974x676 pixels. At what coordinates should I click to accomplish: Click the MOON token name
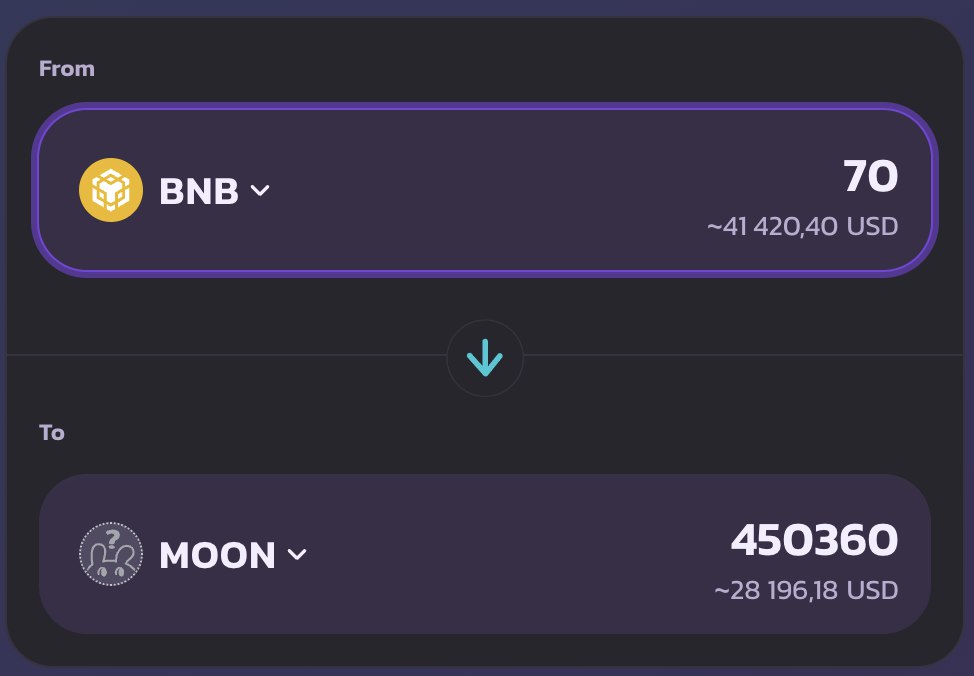[217, 555]
